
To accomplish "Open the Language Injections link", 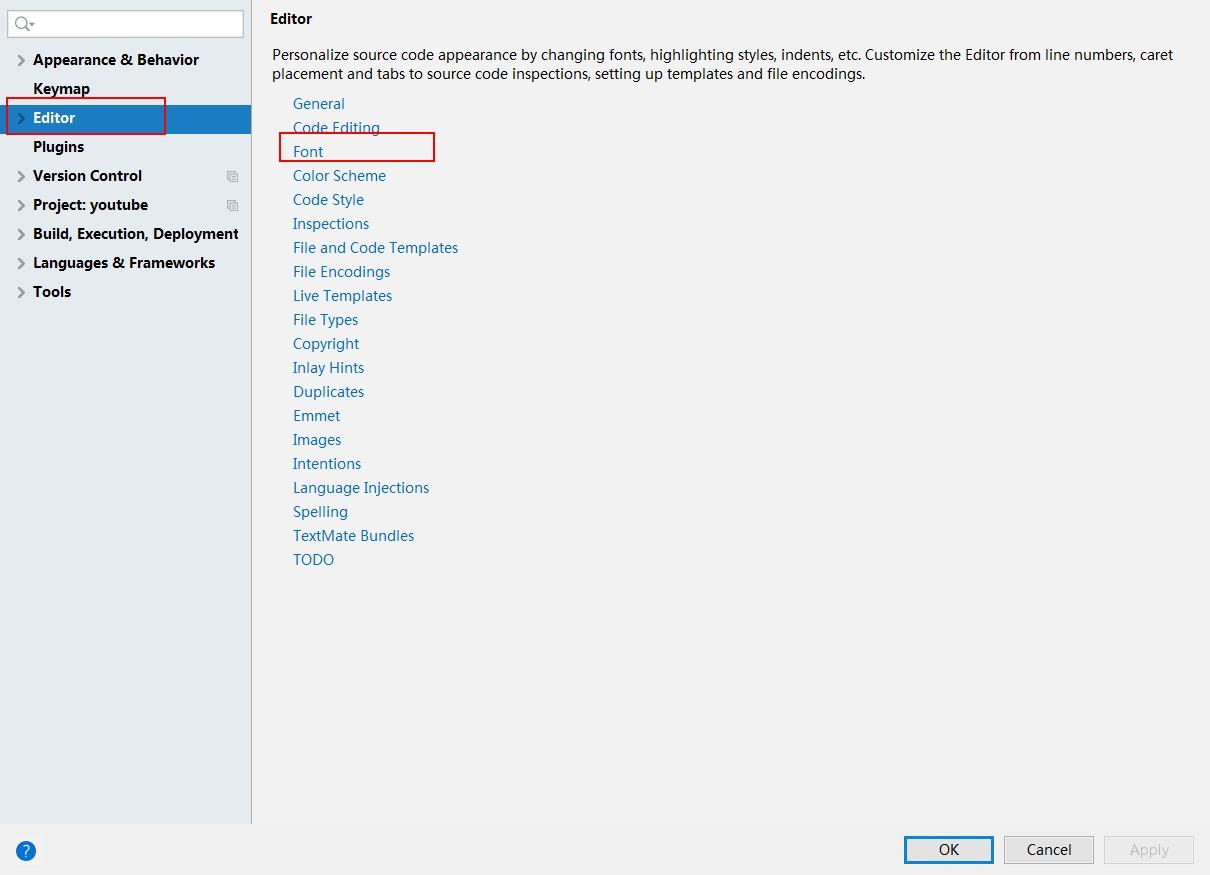I will click(361, 488).
